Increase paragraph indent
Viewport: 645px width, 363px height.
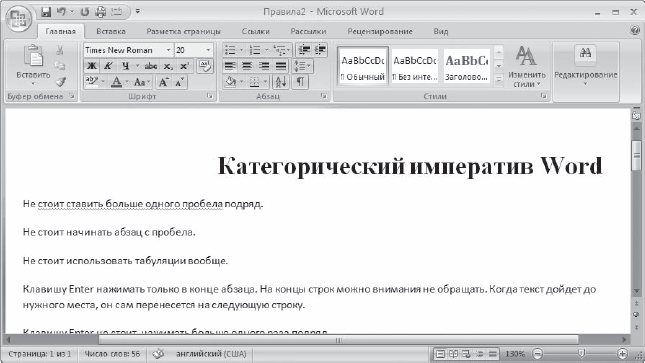(x=320, y=50)
